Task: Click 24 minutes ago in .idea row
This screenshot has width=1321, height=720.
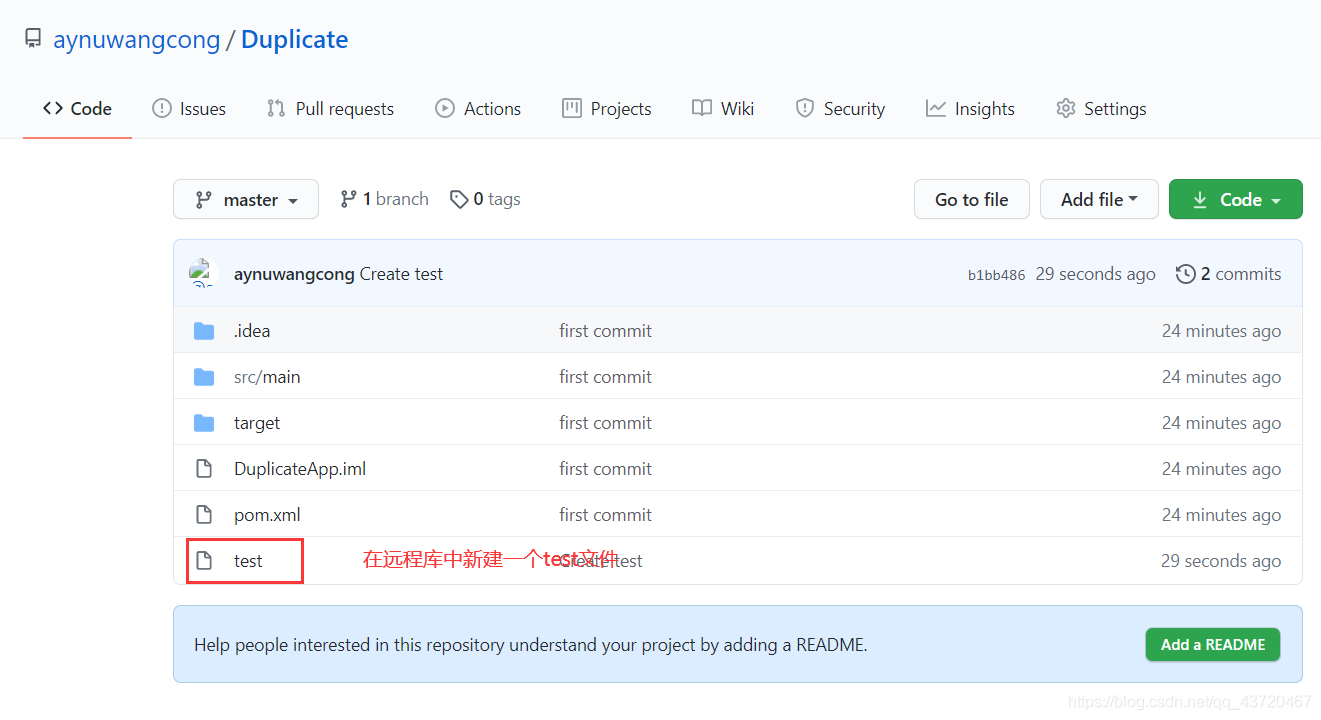Action: 1221,330
